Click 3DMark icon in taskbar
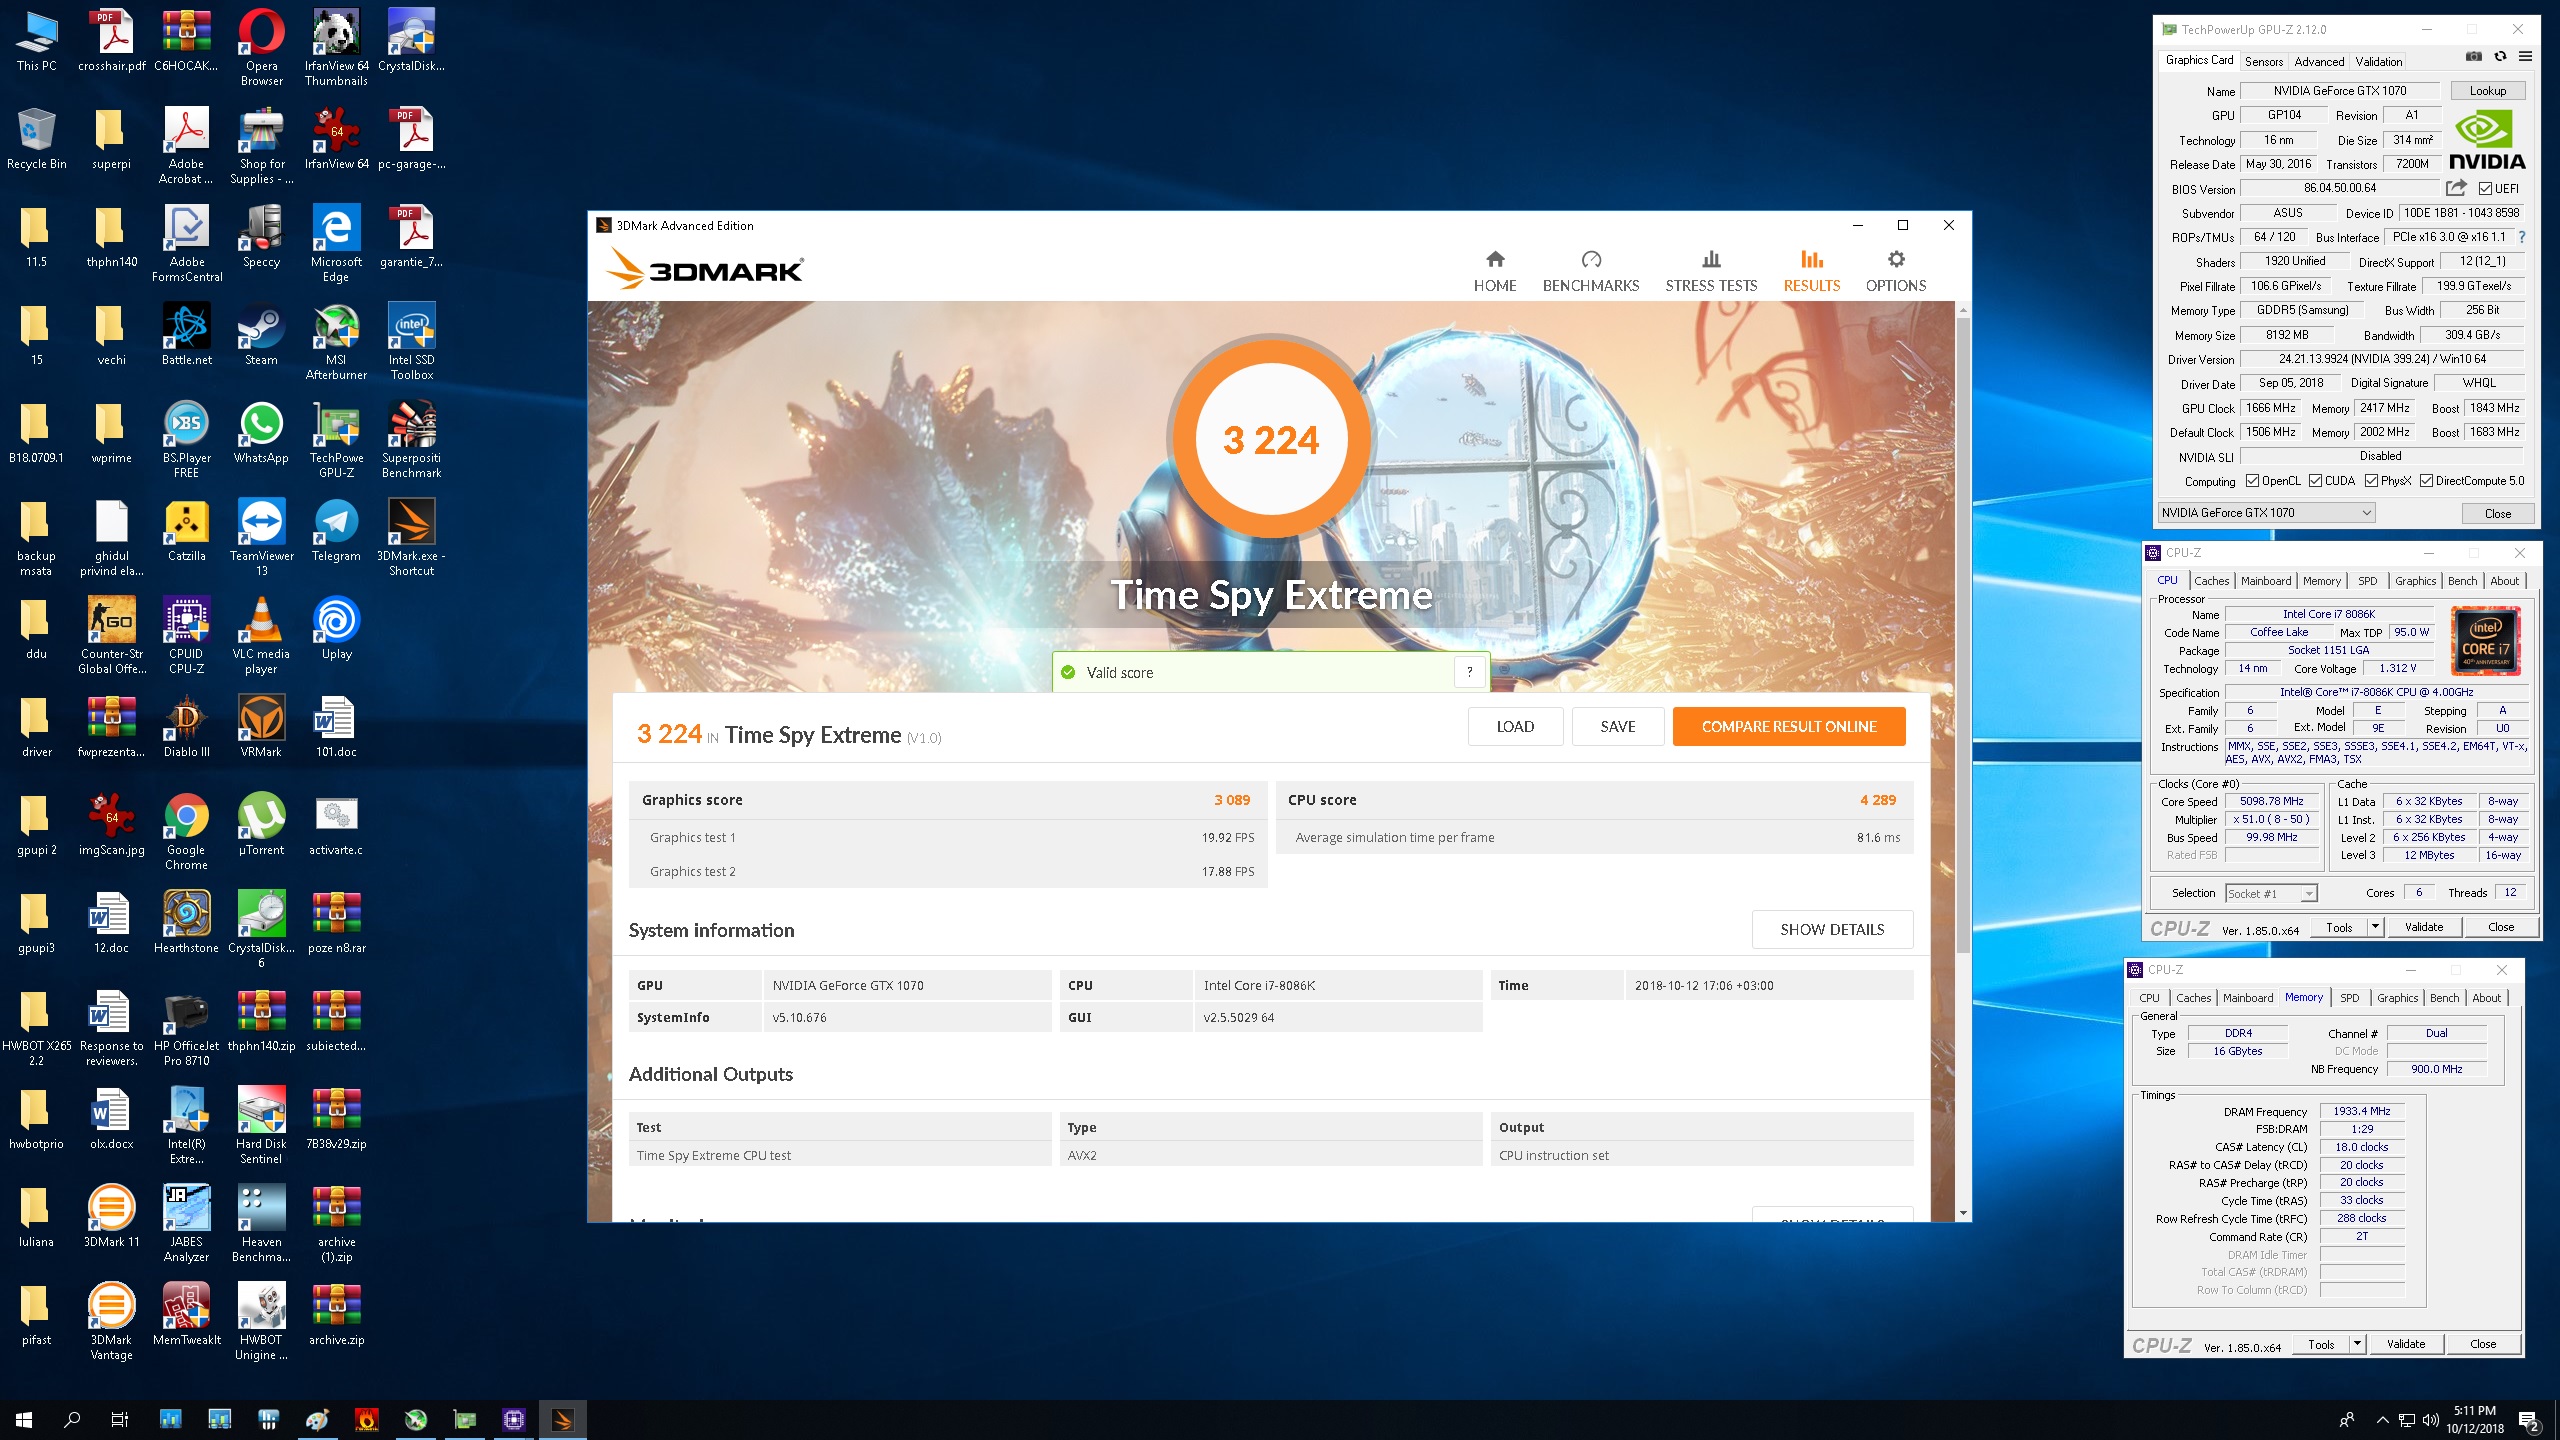2560x1440 pixels. pos(562,1419)
